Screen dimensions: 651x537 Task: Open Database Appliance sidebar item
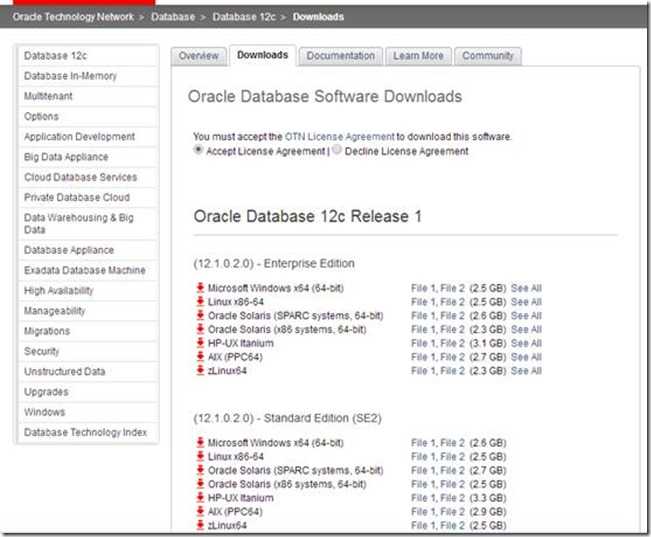pyautogui.click(x=88, y=250)
